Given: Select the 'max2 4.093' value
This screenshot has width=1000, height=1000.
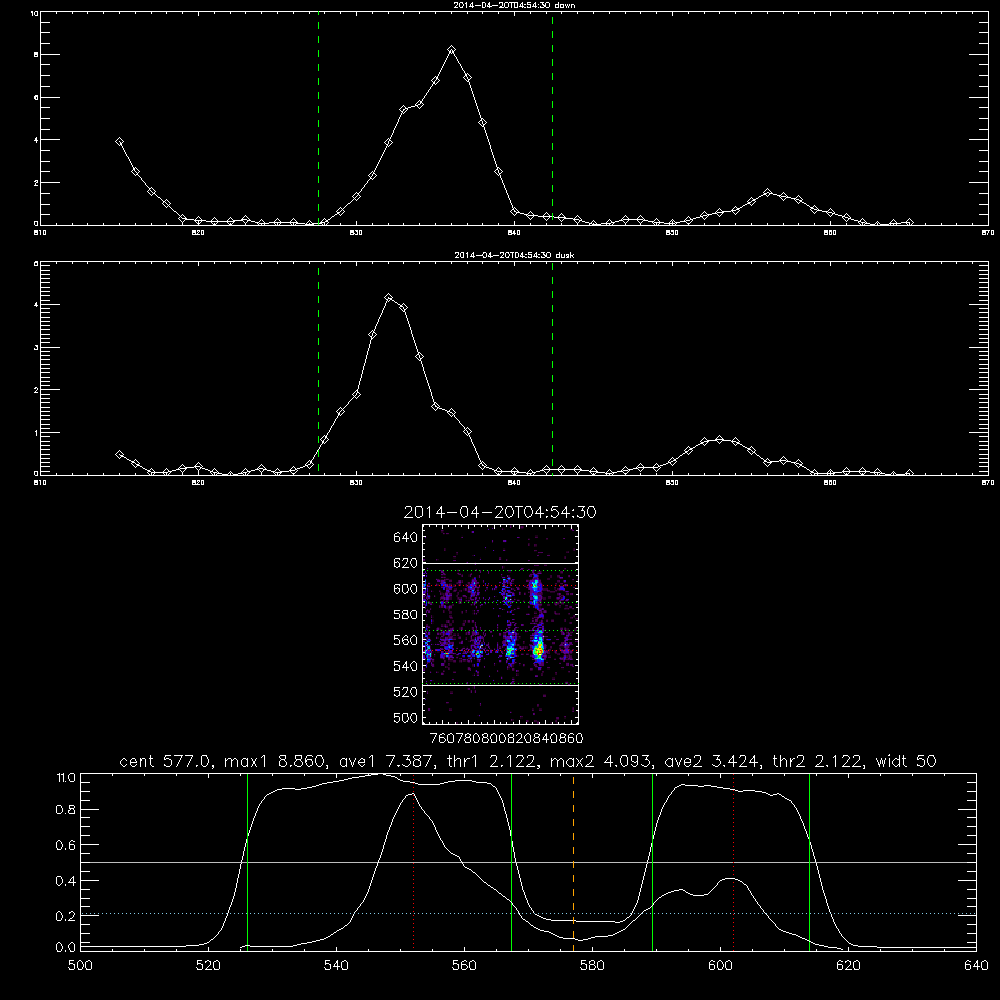Looking at the screenshot, I should click(600, 761).
